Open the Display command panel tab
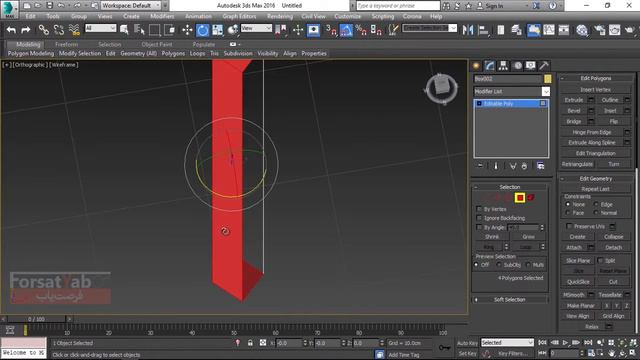The height and width of the screenshot is (360, 640). (530, 66)
